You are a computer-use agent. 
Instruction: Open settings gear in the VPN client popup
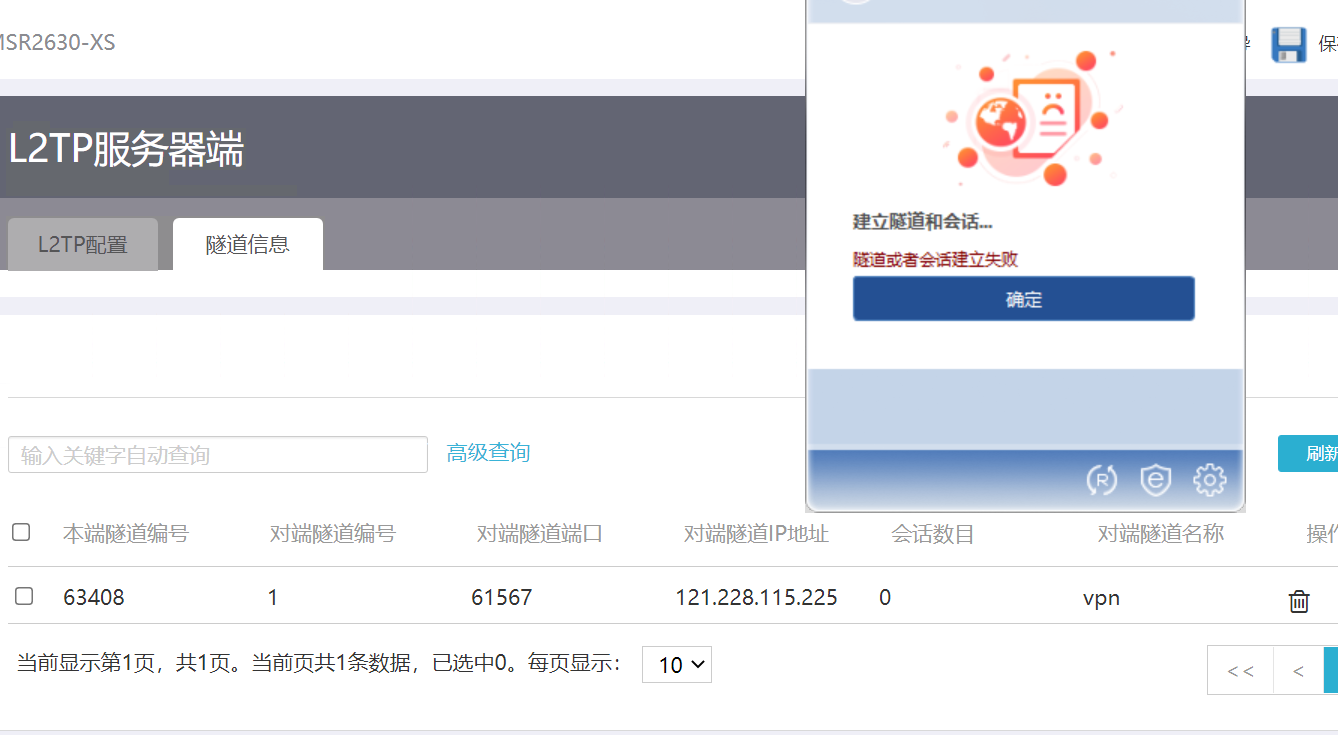pyautogui.click(x=1210, y=480)
